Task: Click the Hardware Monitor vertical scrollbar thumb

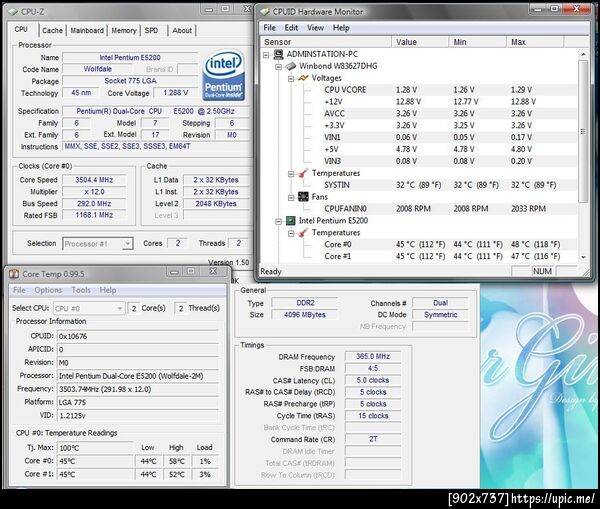Action: 583,131
